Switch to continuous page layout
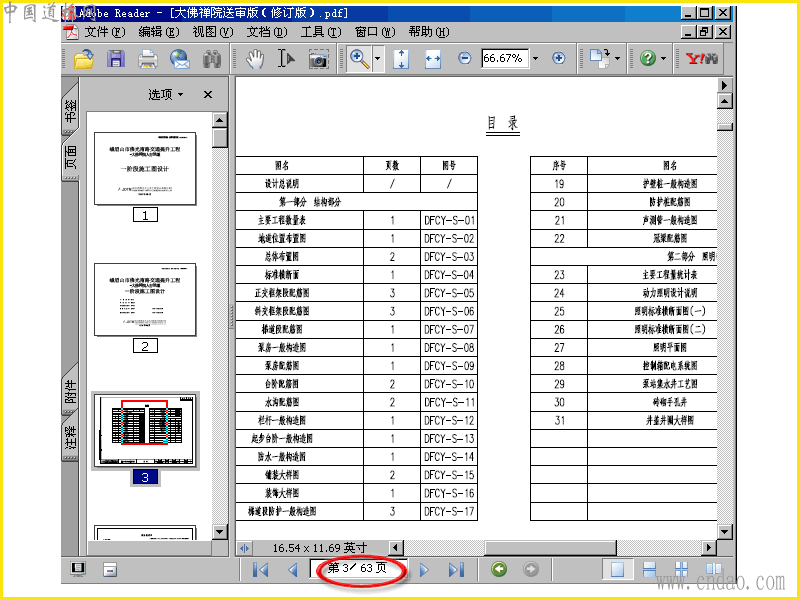The image size is (800, 600). 649,569
